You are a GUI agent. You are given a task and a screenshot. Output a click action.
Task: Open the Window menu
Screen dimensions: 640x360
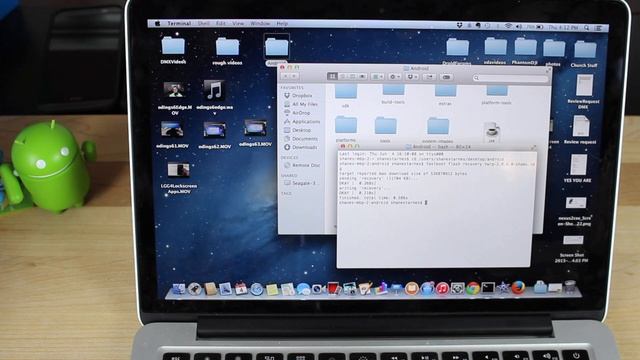click(x=260, y=24)
